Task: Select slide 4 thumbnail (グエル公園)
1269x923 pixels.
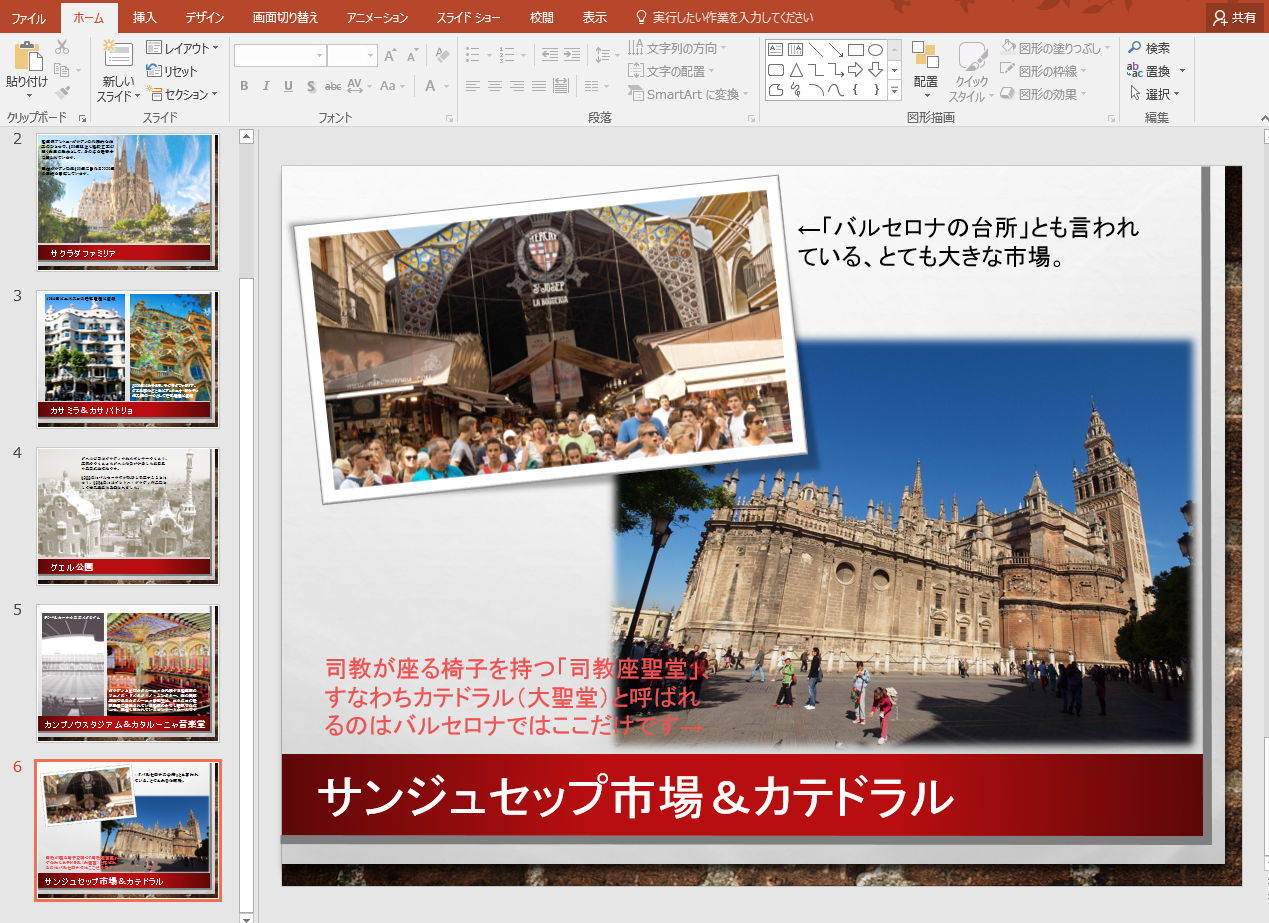Action: click(x=126, y=515)
